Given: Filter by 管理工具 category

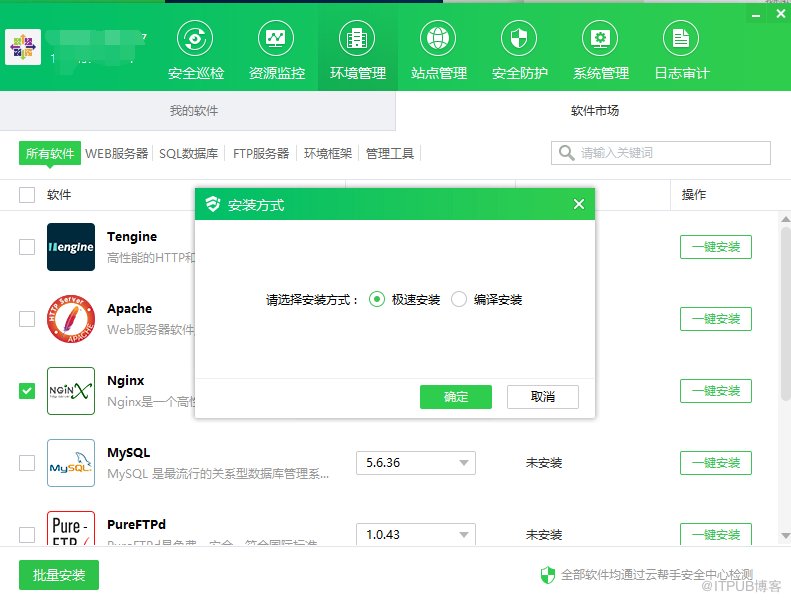Looking at the screenshot, I should [x=389, y=153].
